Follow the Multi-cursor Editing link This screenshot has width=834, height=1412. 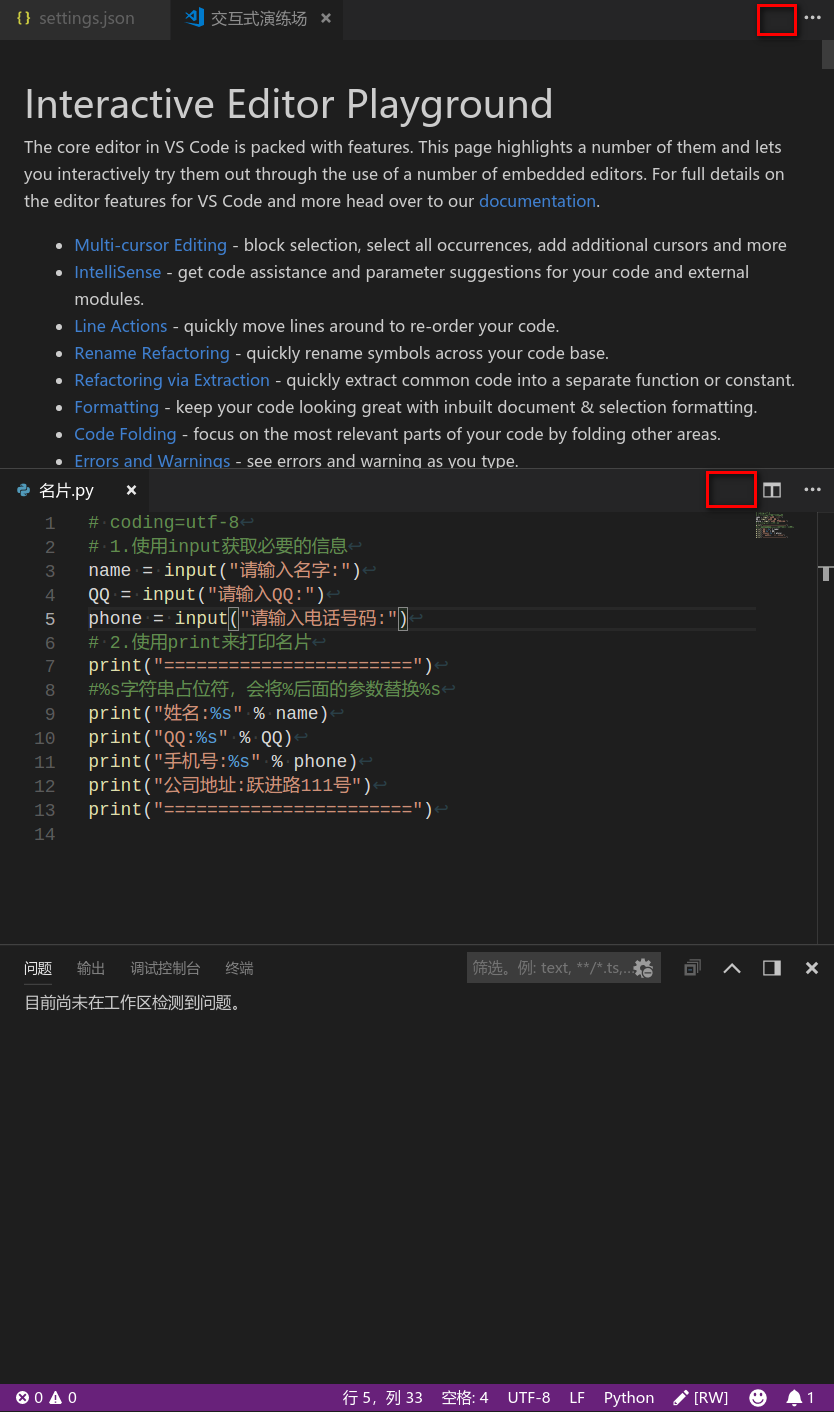(150, 245)
